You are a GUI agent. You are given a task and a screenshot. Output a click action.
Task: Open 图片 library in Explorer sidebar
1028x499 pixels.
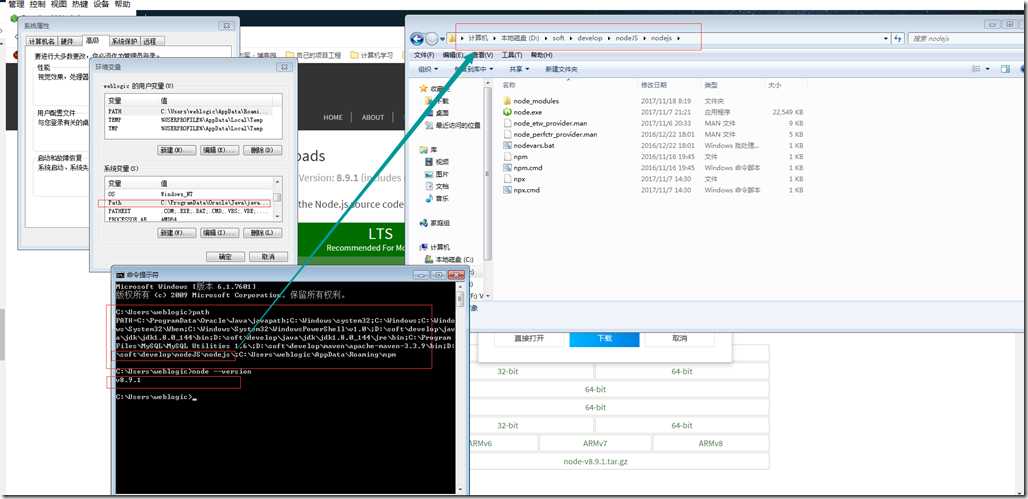pos(437,174)
